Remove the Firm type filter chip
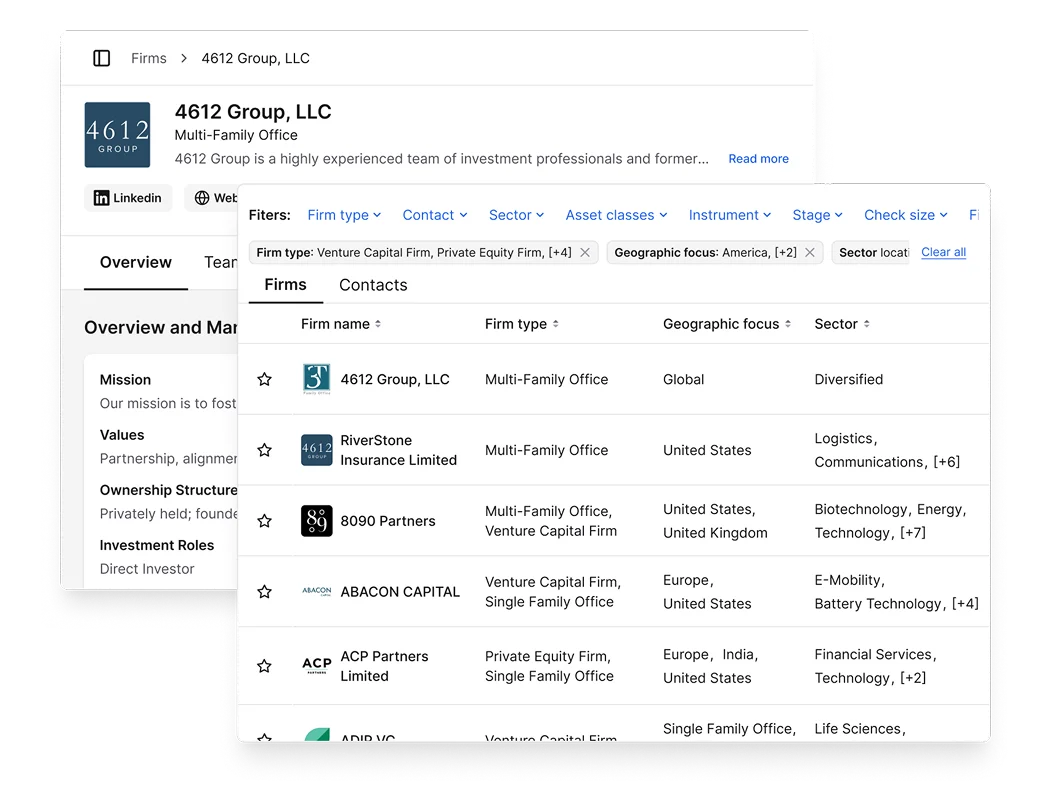 coord(585,252)
